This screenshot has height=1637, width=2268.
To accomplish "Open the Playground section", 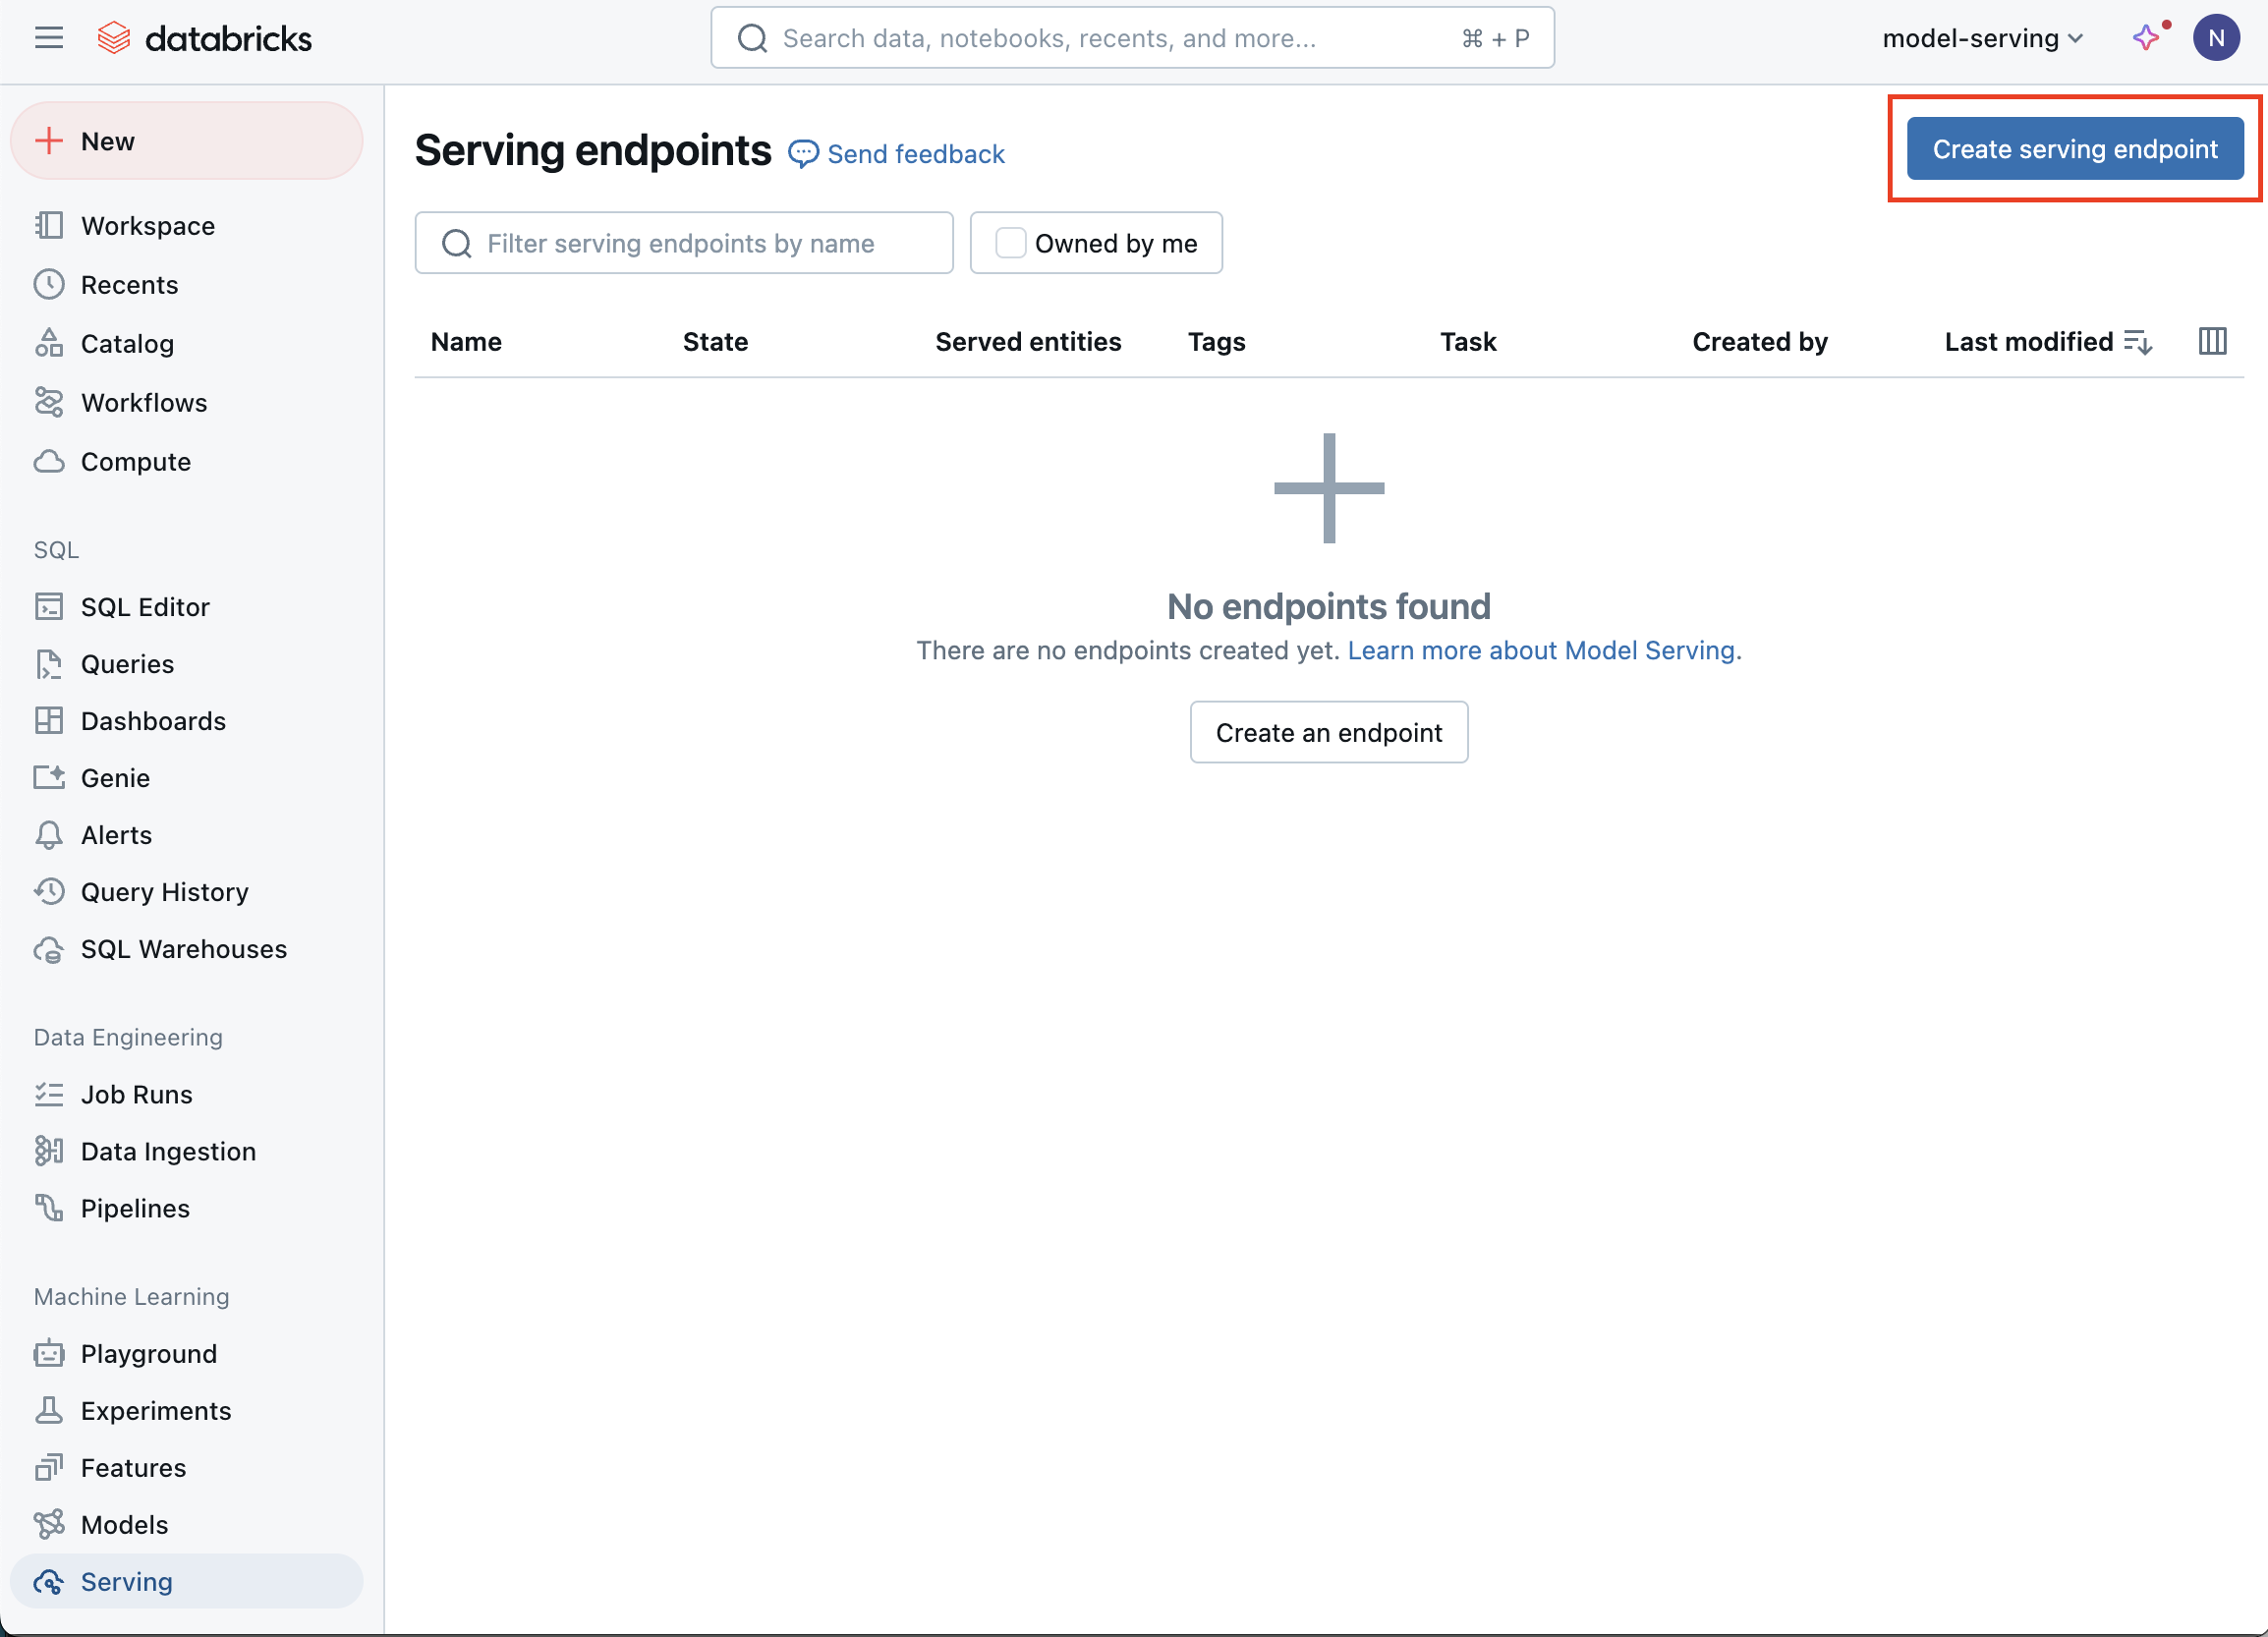I will click(x=148, y=1352).
